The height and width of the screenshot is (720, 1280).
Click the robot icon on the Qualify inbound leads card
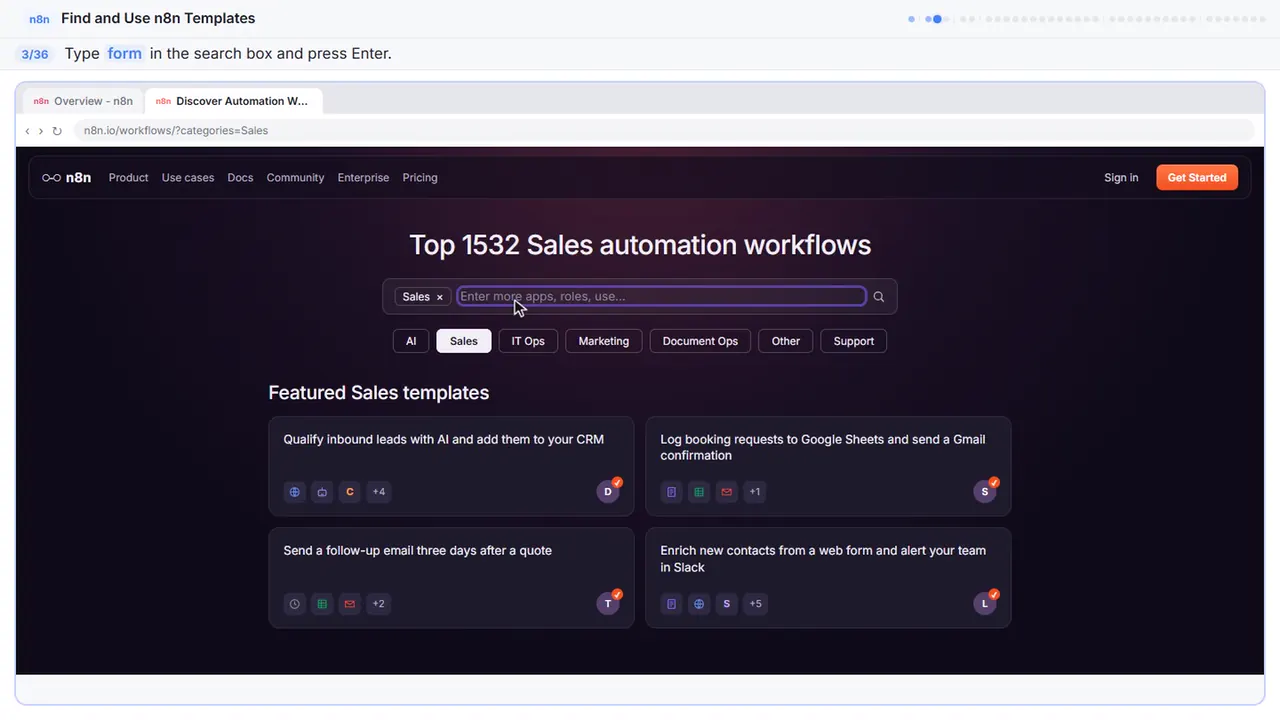[x=322, y=492]
